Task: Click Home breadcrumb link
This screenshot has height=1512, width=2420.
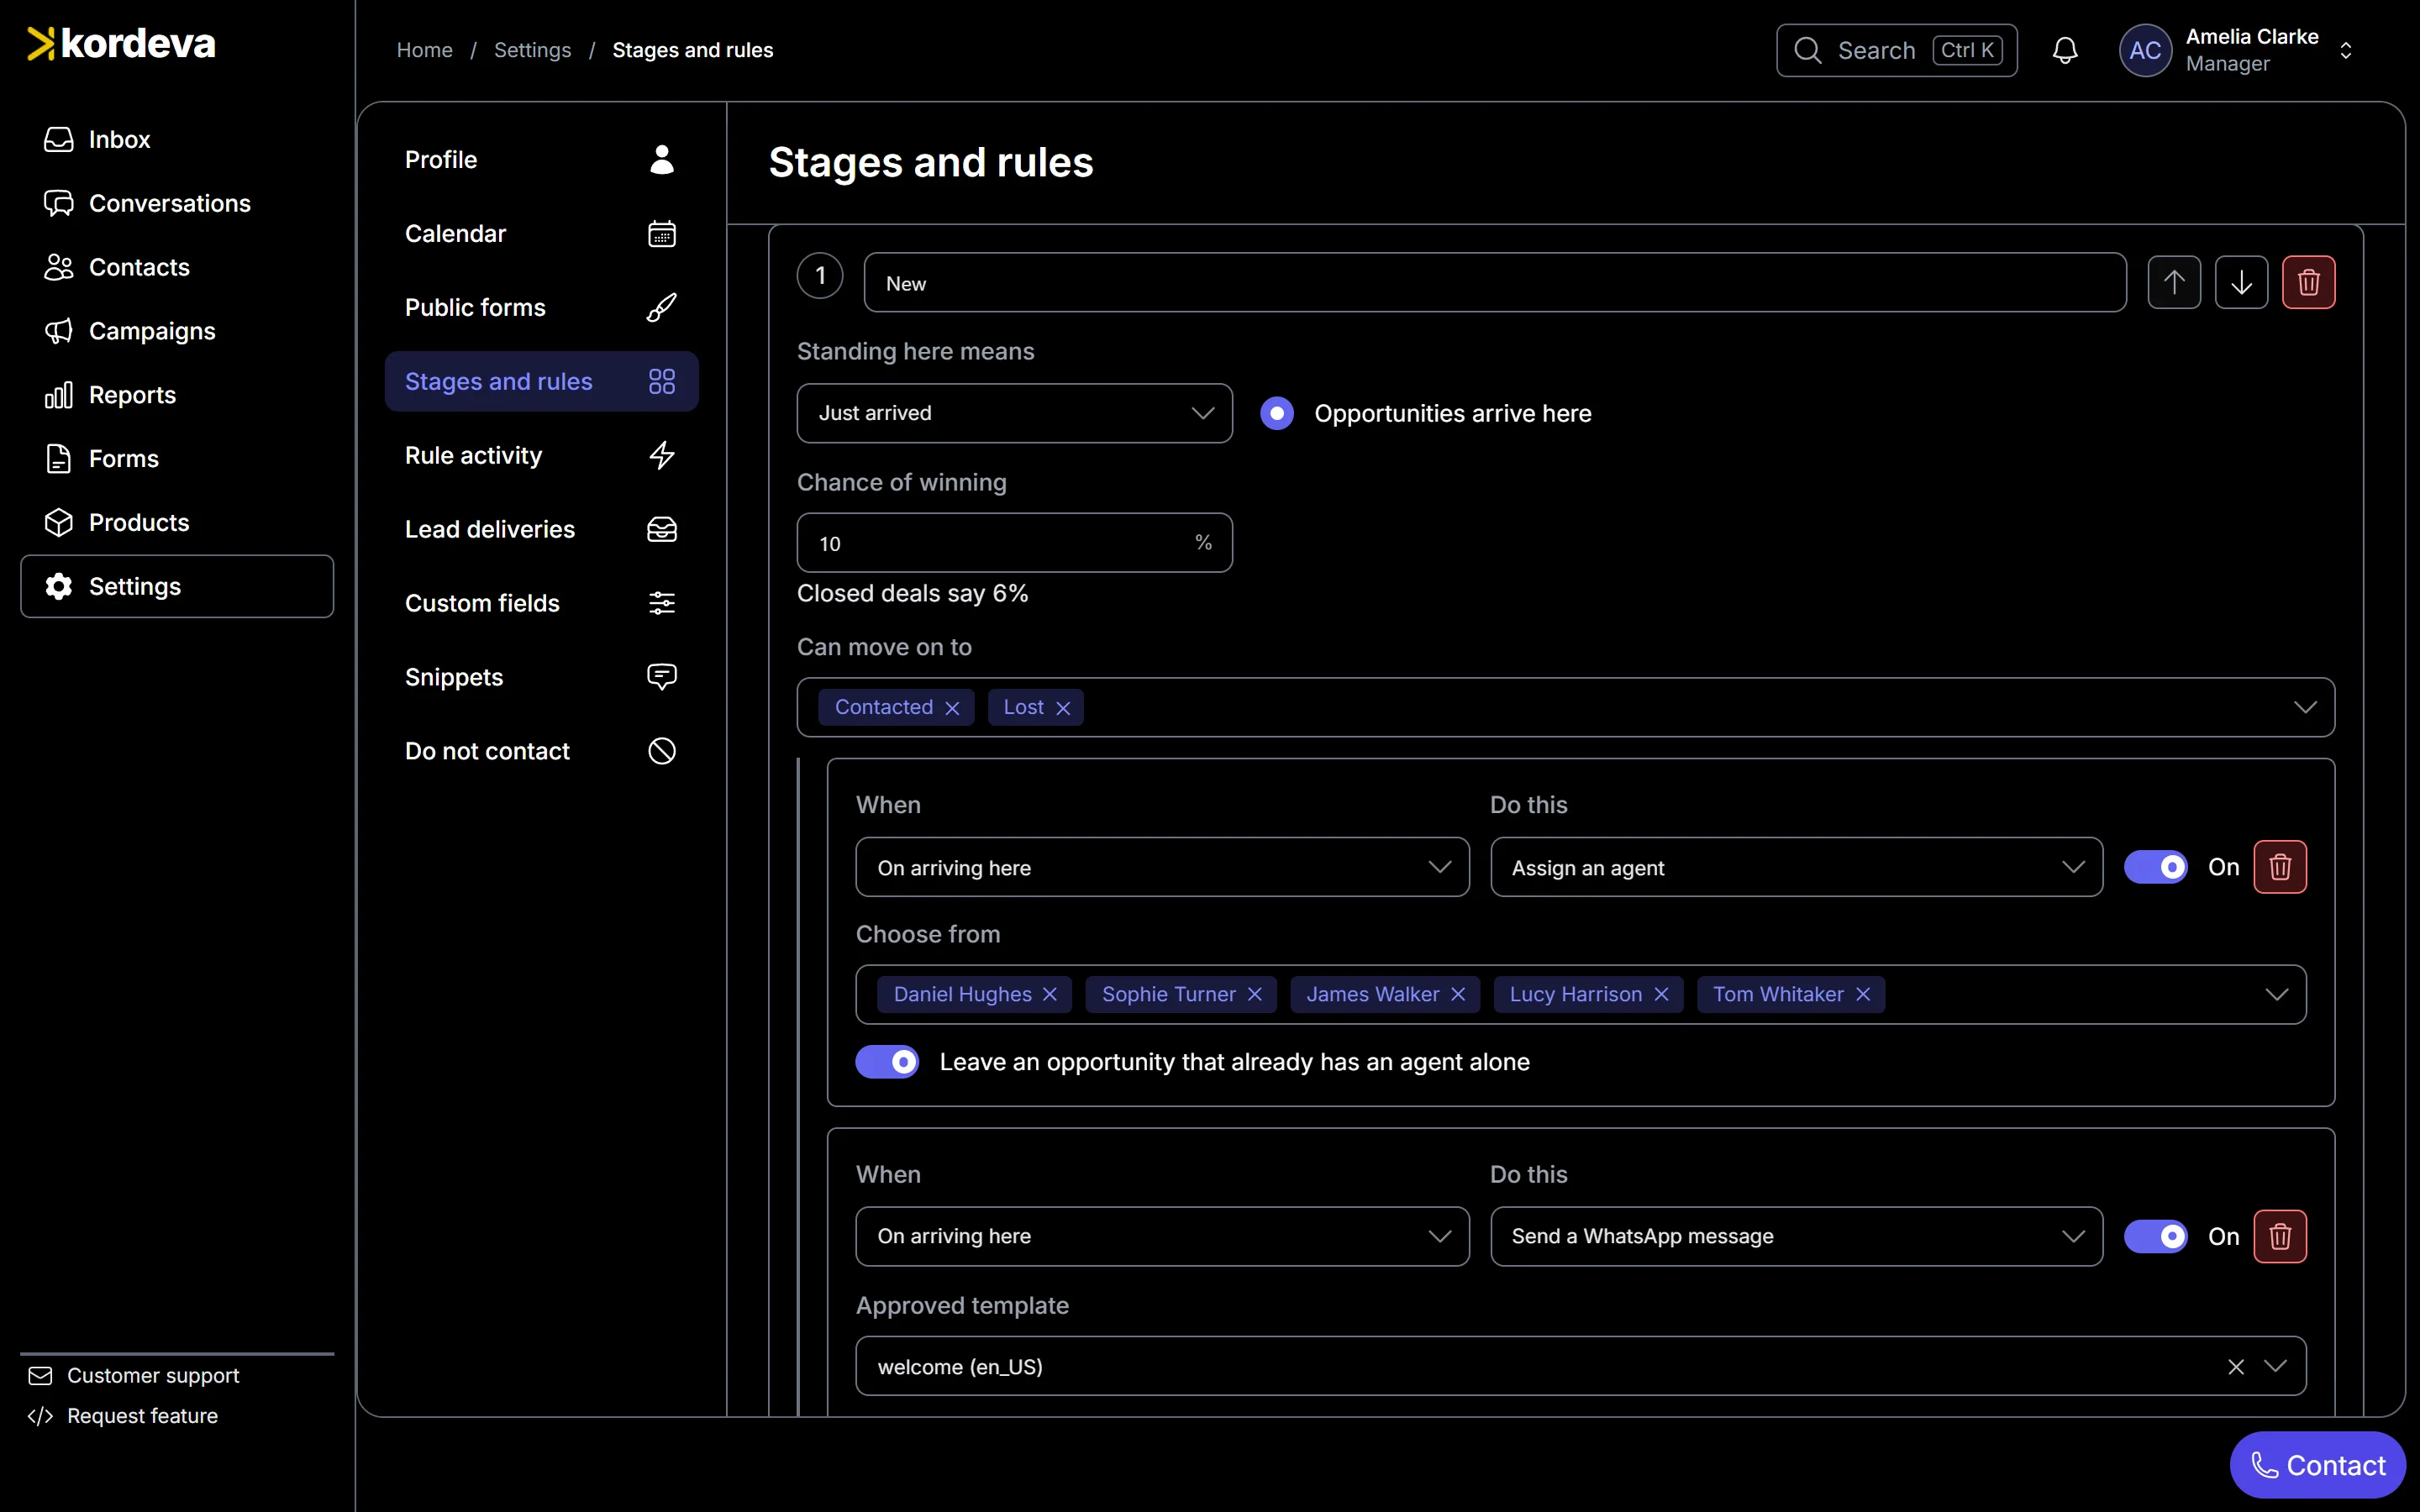Action: [x=424, y=50]
